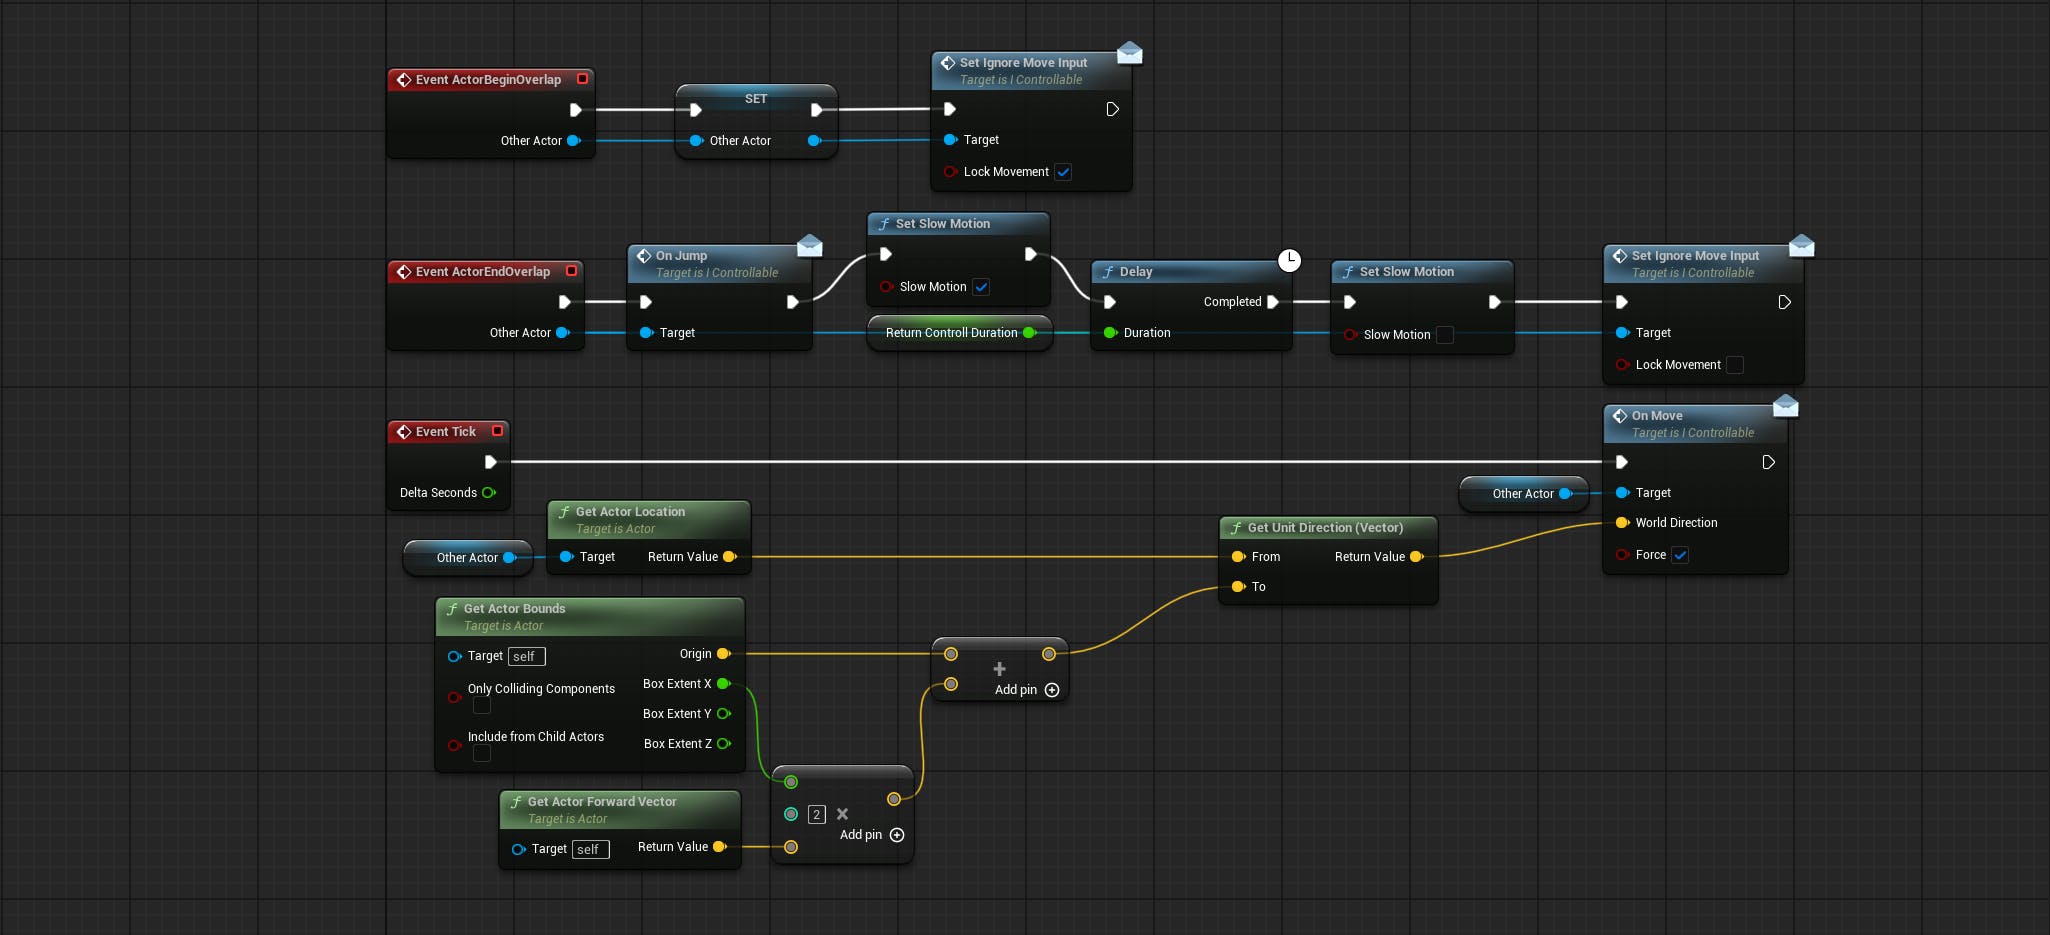Click Delta Seconds output pin on Event Tick
This screenshot has height=935, width=2050.
click(489, 493)
